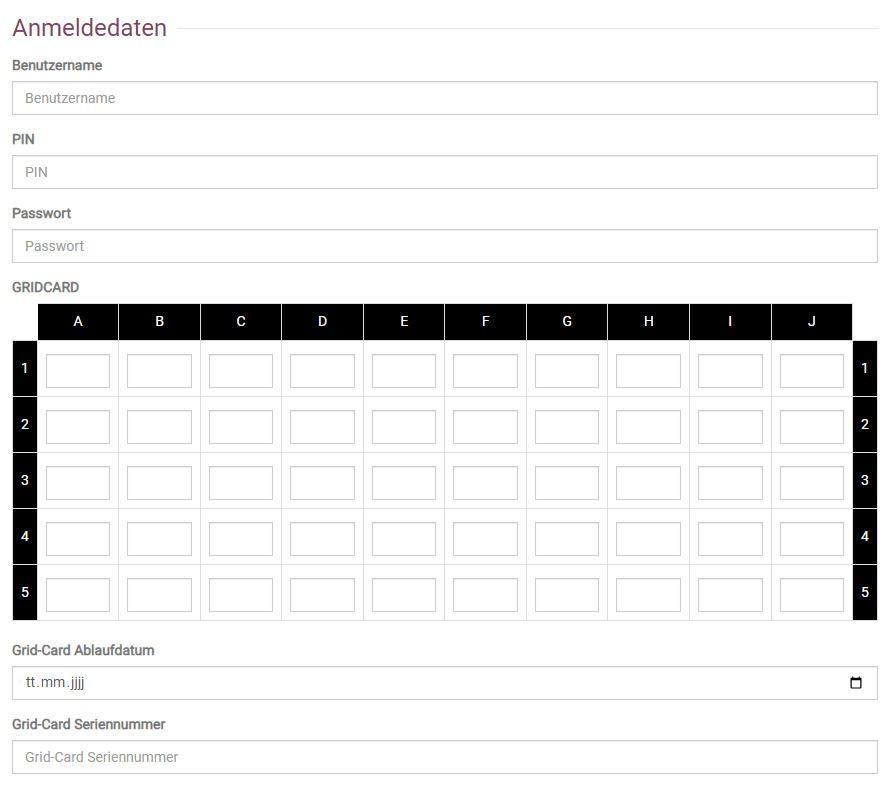Screen dimensions: 885x793
Task: Click gridcard cell C2
Action: (x=241, y=427)
